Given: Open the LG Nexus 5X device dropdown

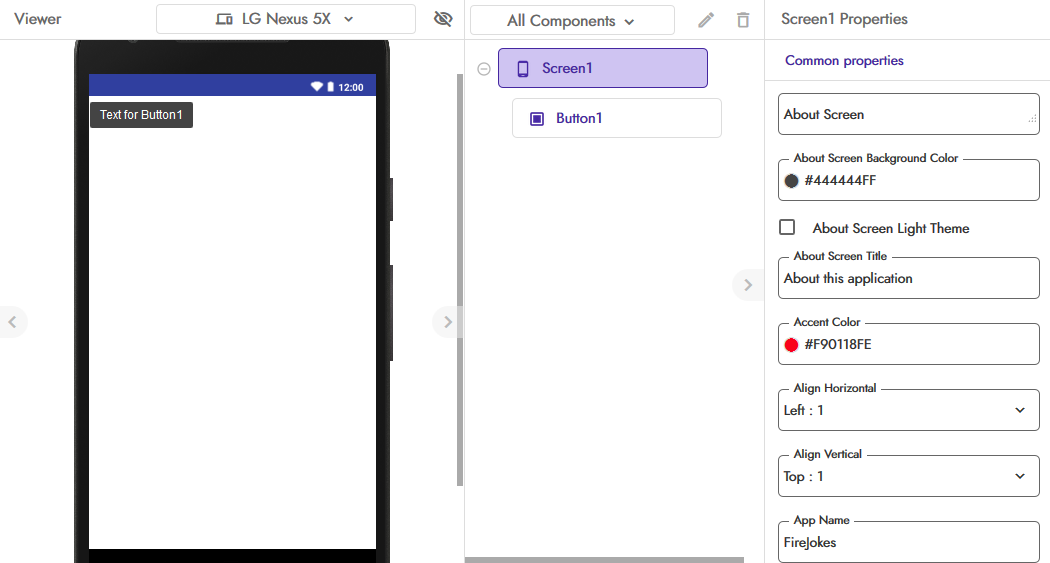Looking at the screenshot, I should [x=286, y=19].
